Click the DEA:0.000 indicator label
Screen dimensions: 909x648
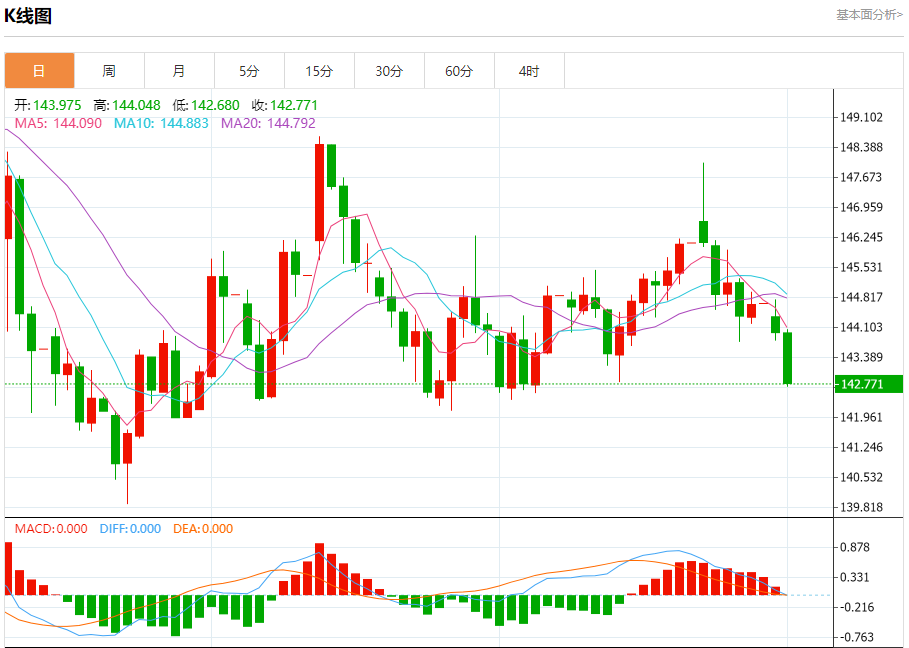pyautogui.click(x=203, y=529)
